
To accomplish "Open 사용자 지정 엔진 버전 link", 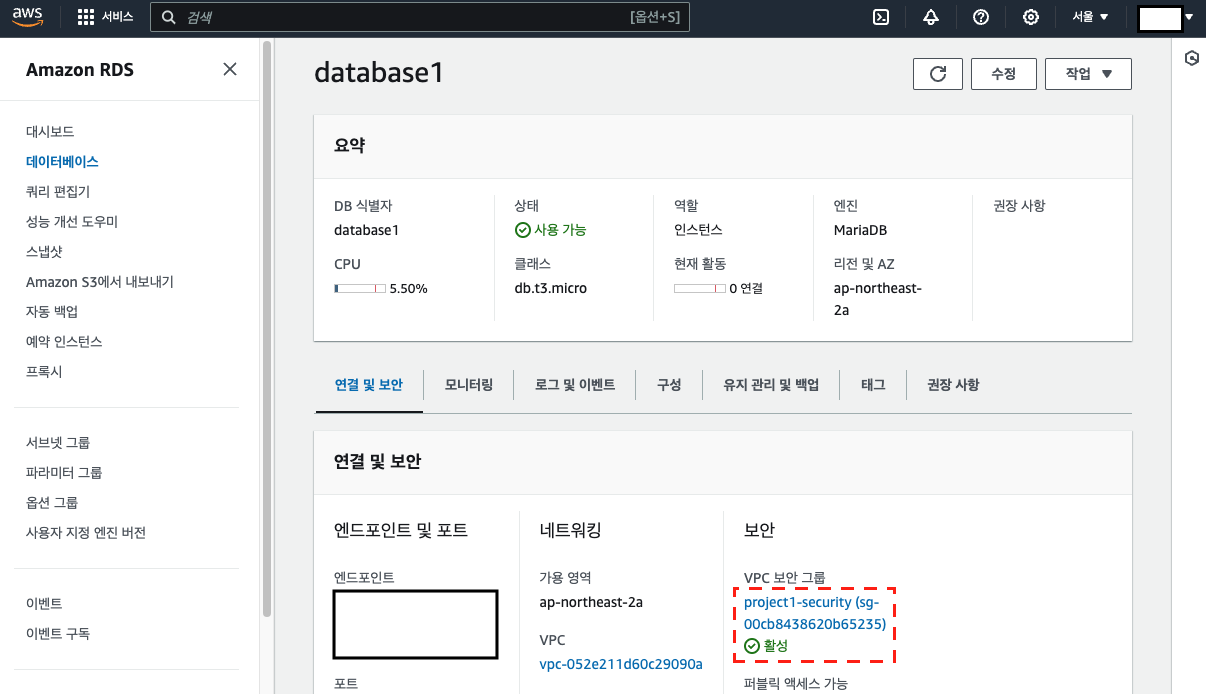I will [x=86, y=533].
